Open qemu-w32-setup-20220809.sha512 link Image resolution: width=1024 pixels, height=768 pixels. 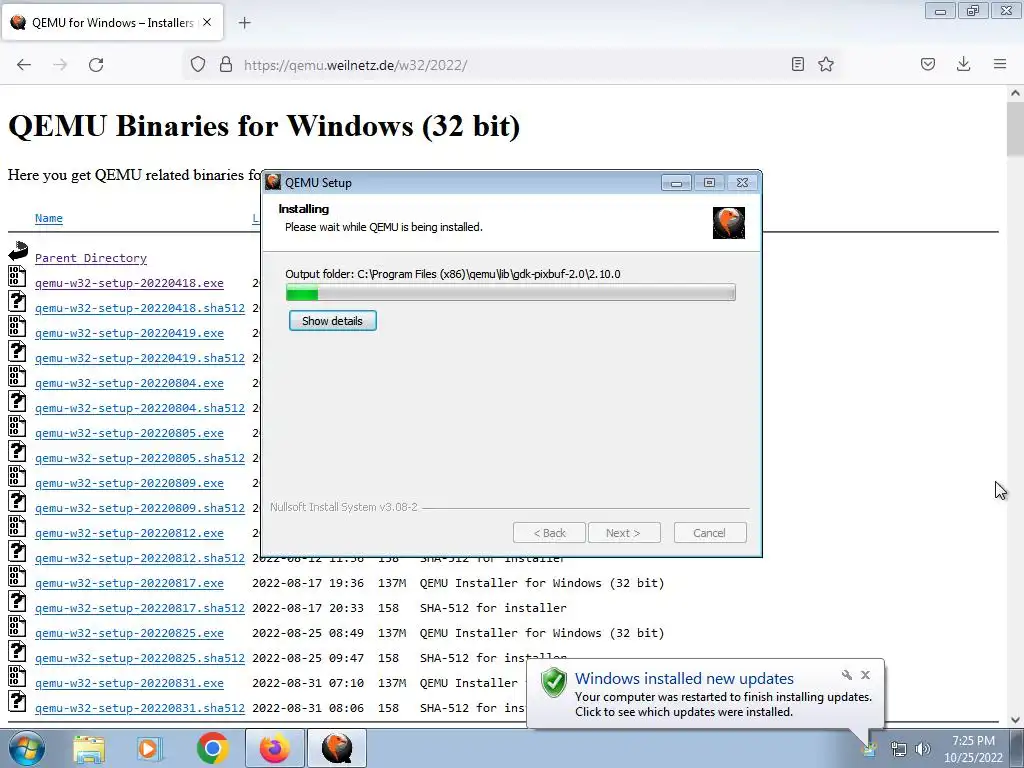tap(140, 508)
